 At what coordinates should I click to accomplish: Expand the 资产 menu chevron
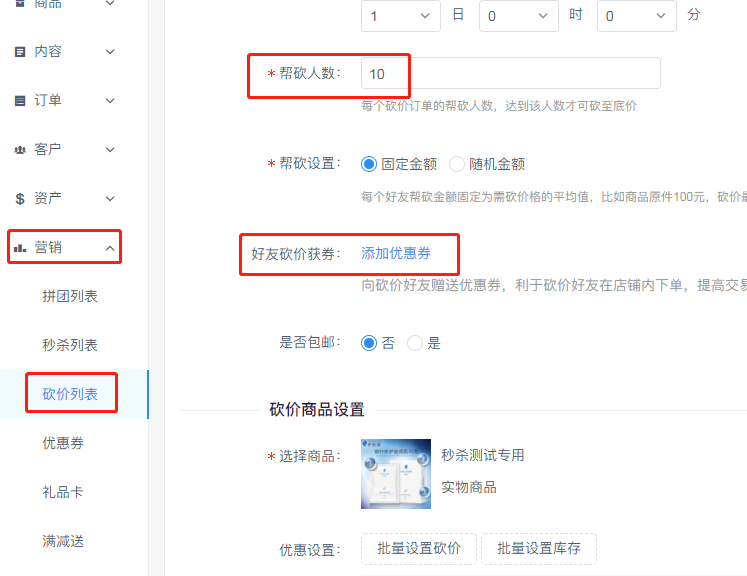click(x=110, y=199)
